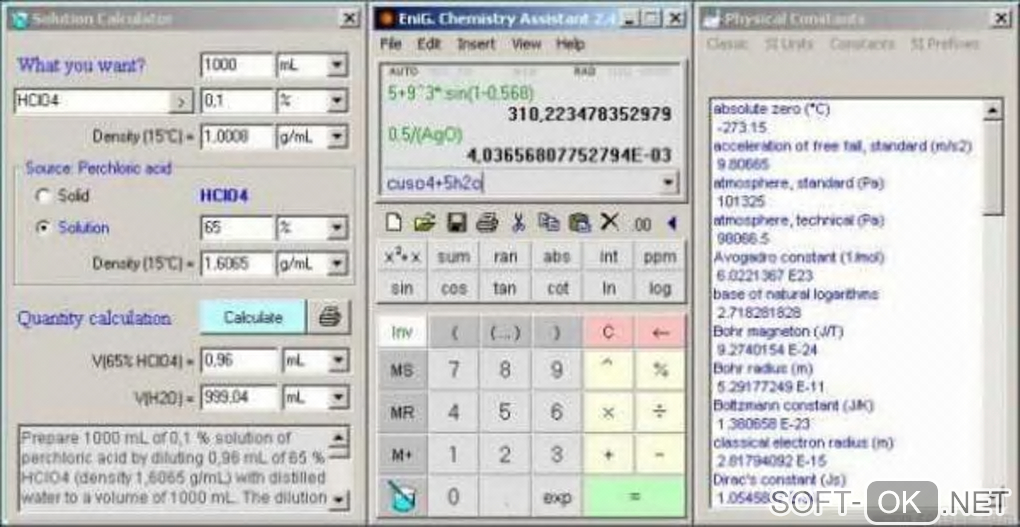Click the power ^ key
1020x527 pixels.
click(608, 370)
